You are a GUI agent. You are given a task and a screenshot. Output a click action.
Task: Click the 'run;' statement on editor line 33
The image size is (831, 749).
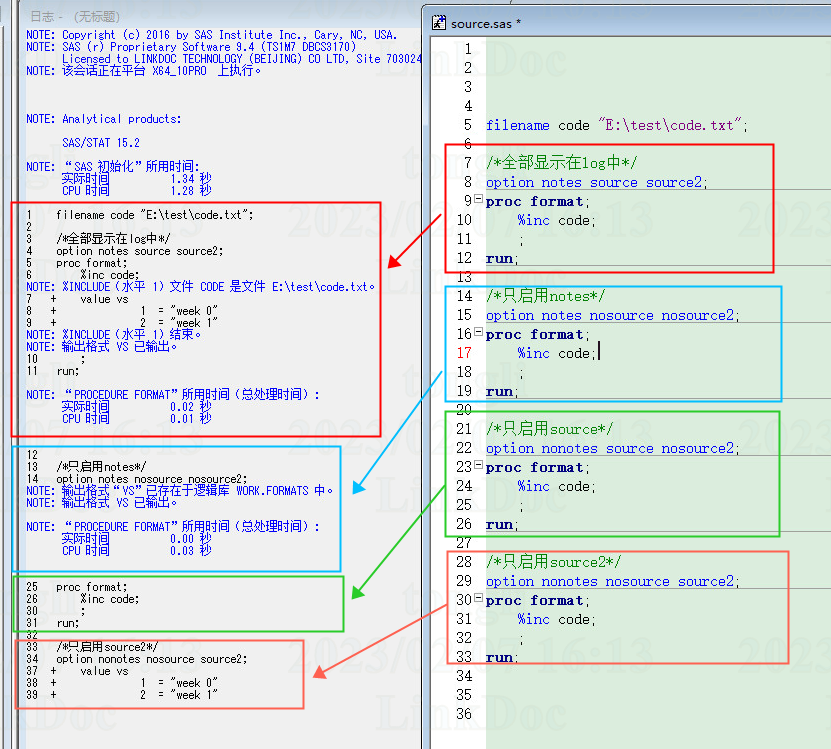point(501,657)
